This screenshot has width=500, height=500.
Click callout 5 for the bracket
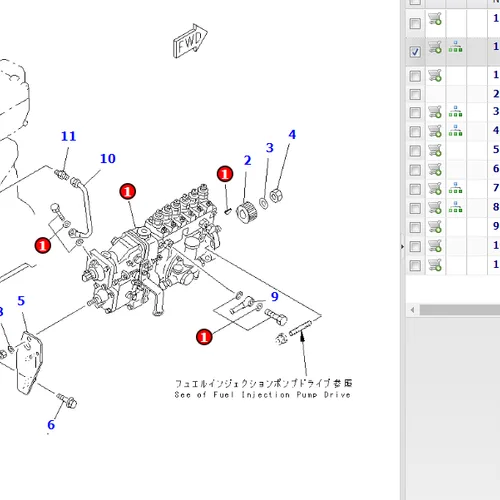21,301
